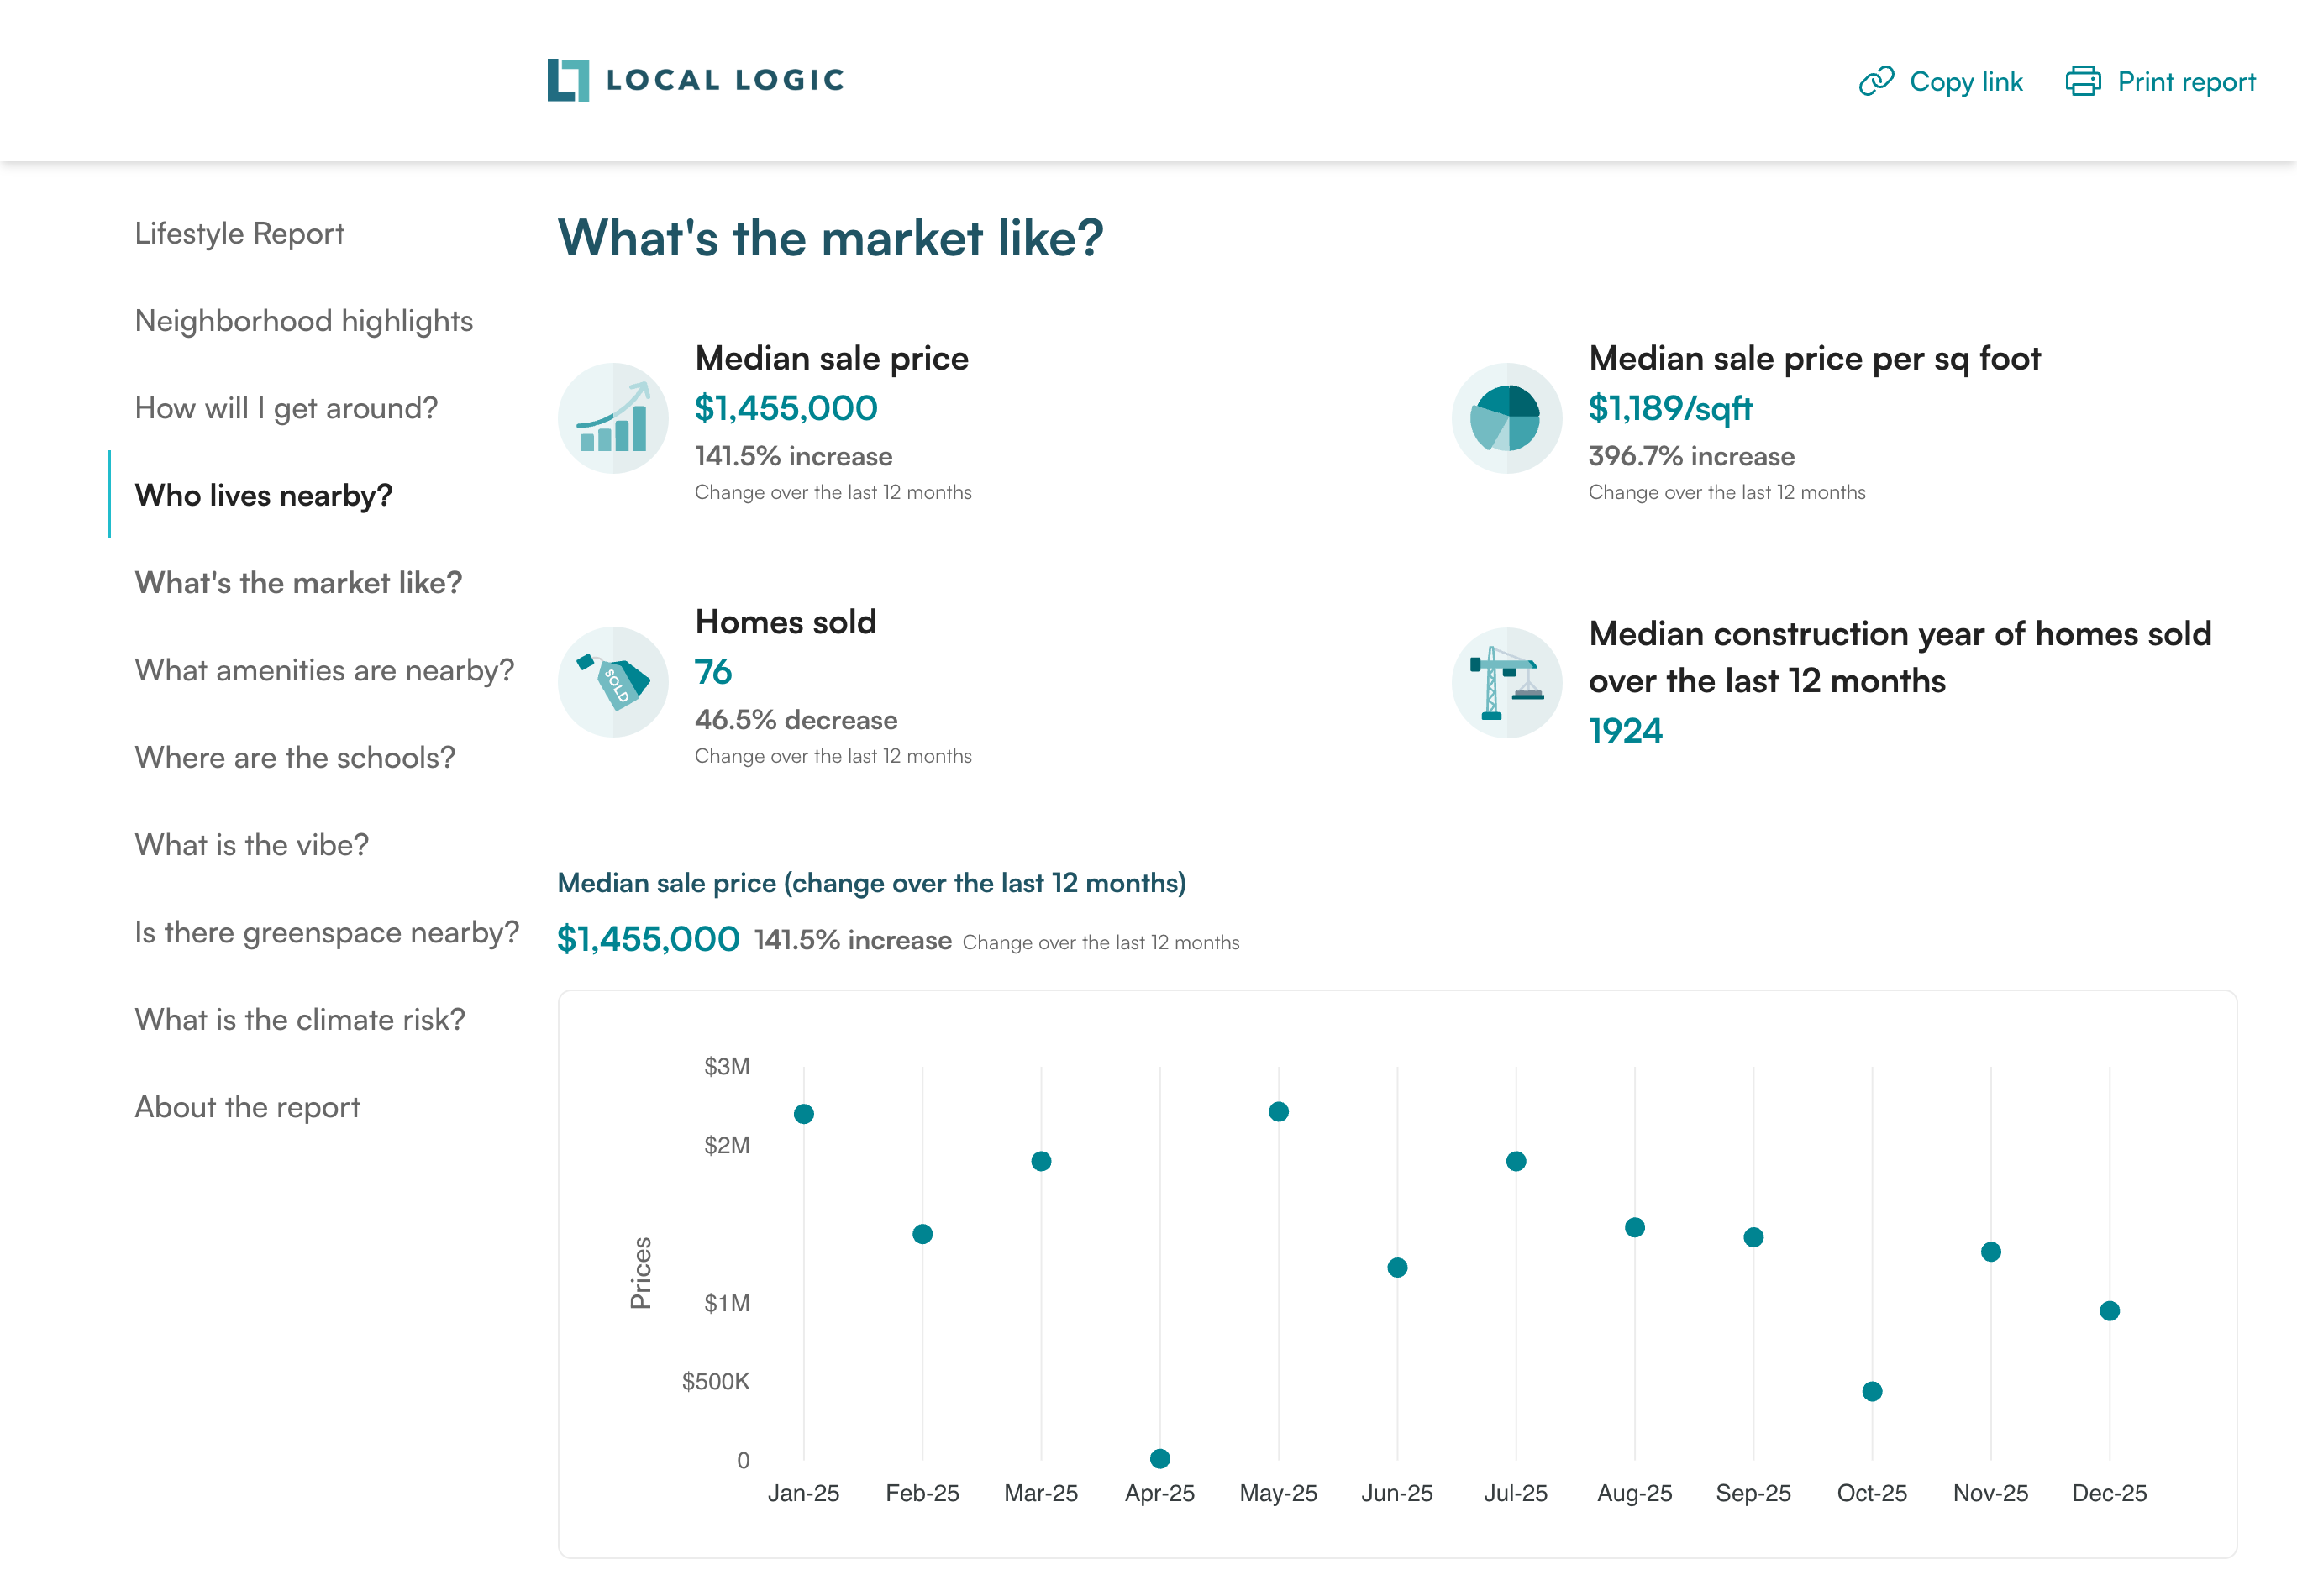Open the Where are the schools? section
Viewport: 2297px width, 1596px height.
(294, 758)
